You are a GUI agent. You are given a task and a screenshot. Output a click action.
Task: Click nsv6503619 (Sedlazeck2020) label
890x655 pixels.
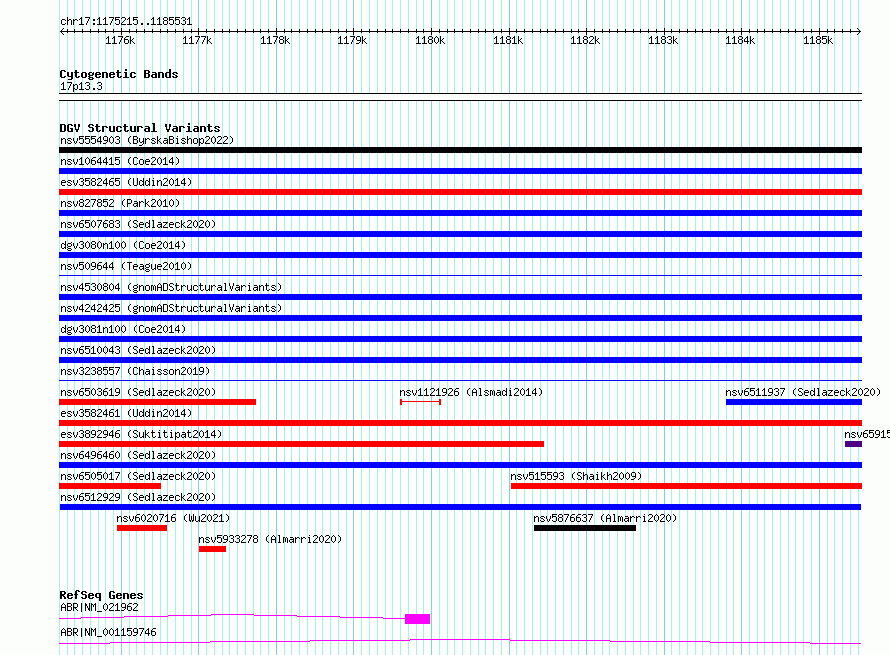[138, 392]
